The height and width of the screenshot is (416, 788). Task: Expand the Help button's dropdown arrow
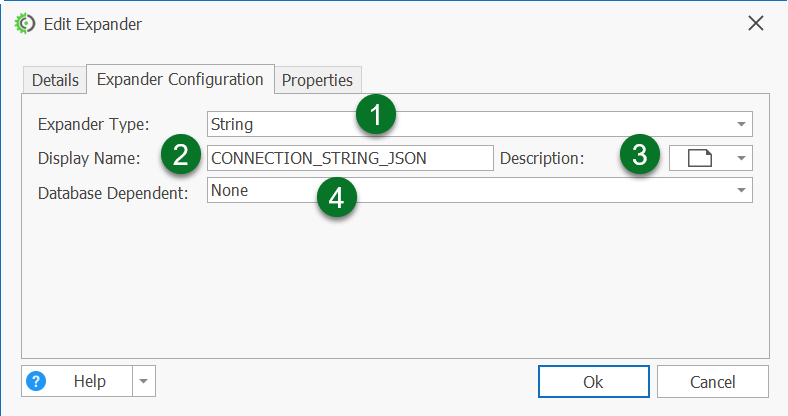(x=145, y=381)
